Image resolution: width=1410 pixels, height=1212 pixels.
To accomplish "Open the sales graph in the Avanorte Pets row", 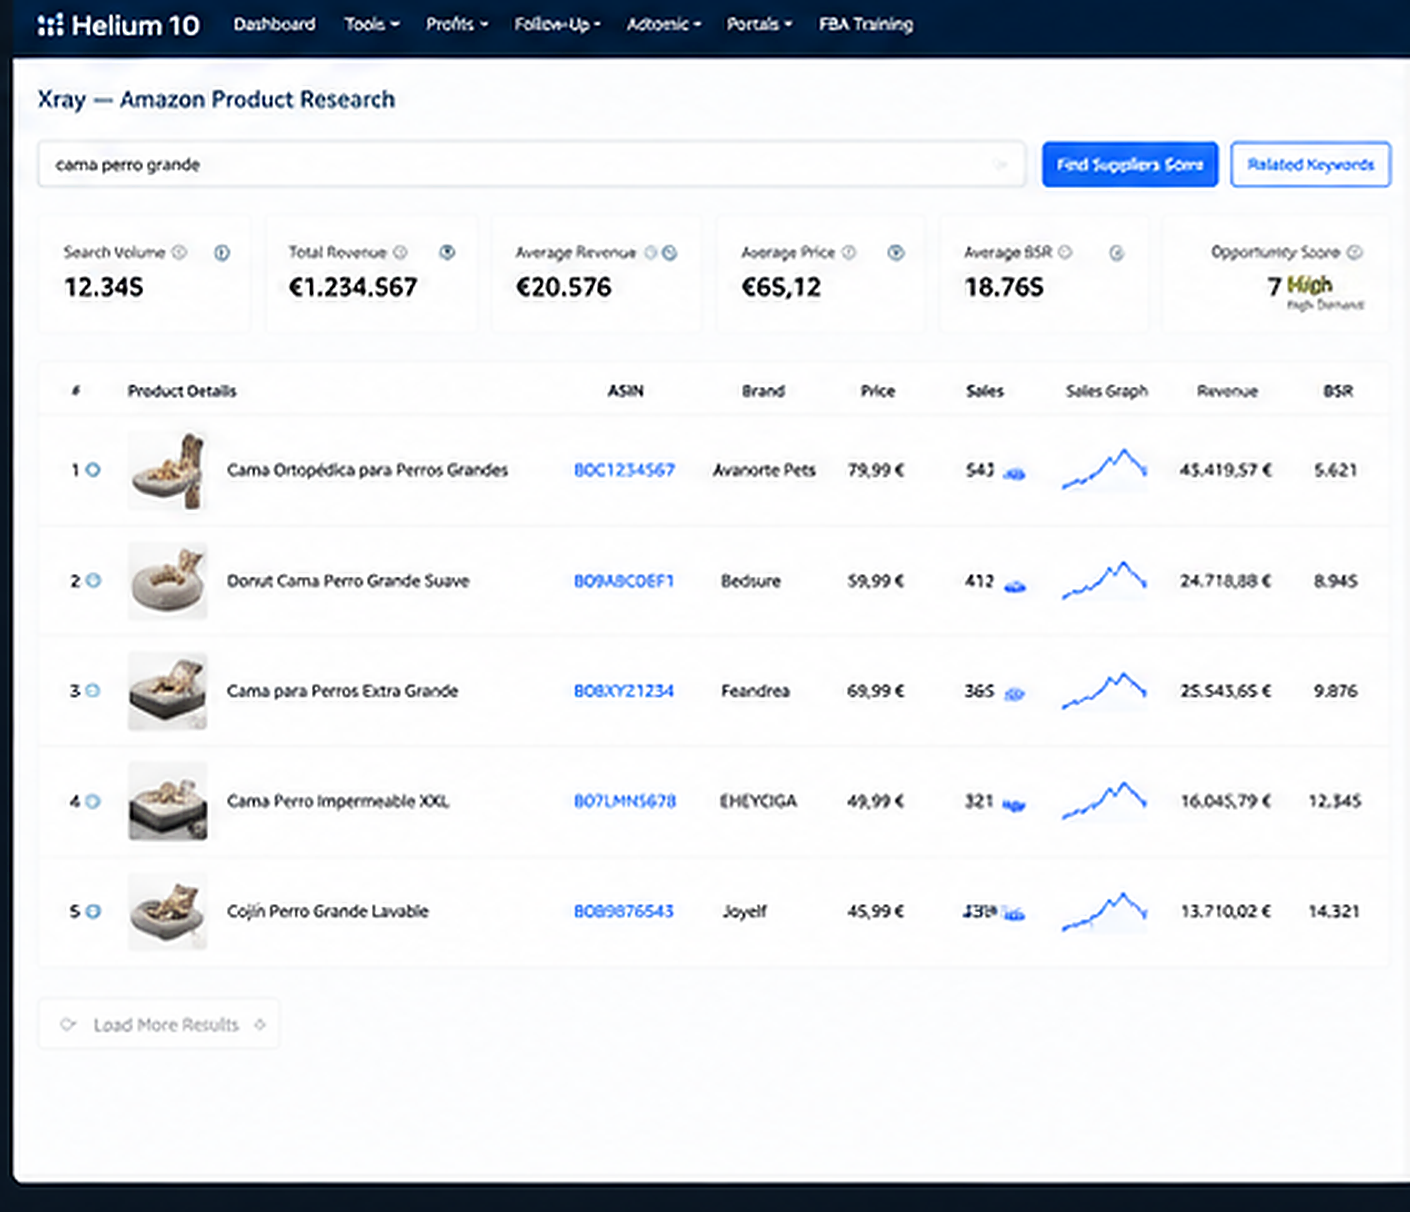I will 1104,470.
